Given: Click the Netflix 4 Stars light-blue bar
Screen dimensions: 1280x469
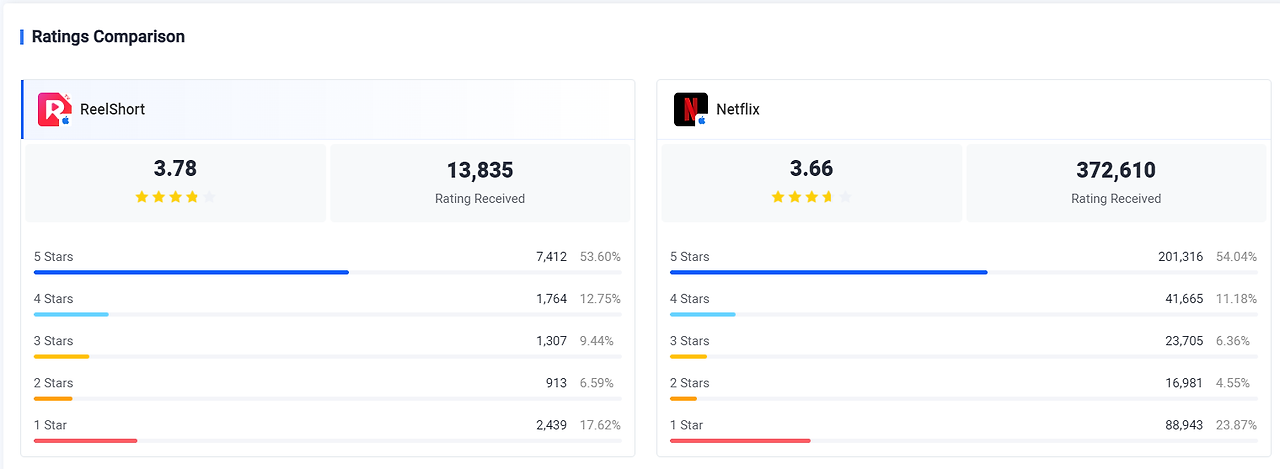Looking at the screenshot, I should point(703,314).
